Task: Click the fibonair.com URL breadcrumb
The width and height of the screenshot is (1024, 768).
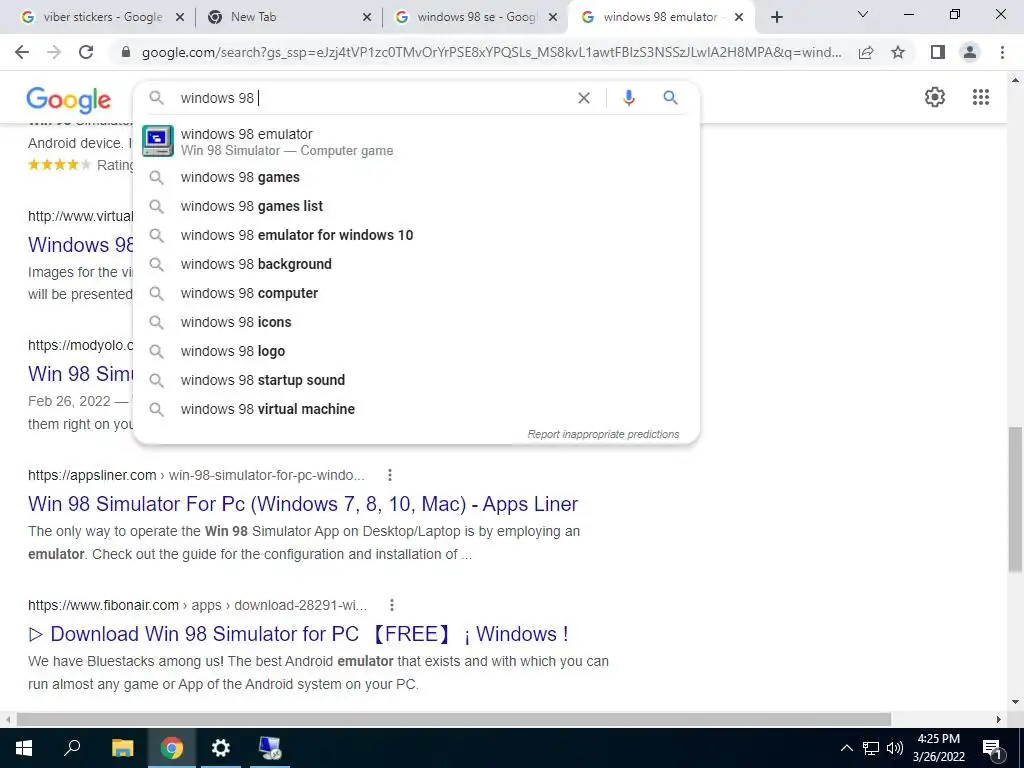Action: click(197, 605)
